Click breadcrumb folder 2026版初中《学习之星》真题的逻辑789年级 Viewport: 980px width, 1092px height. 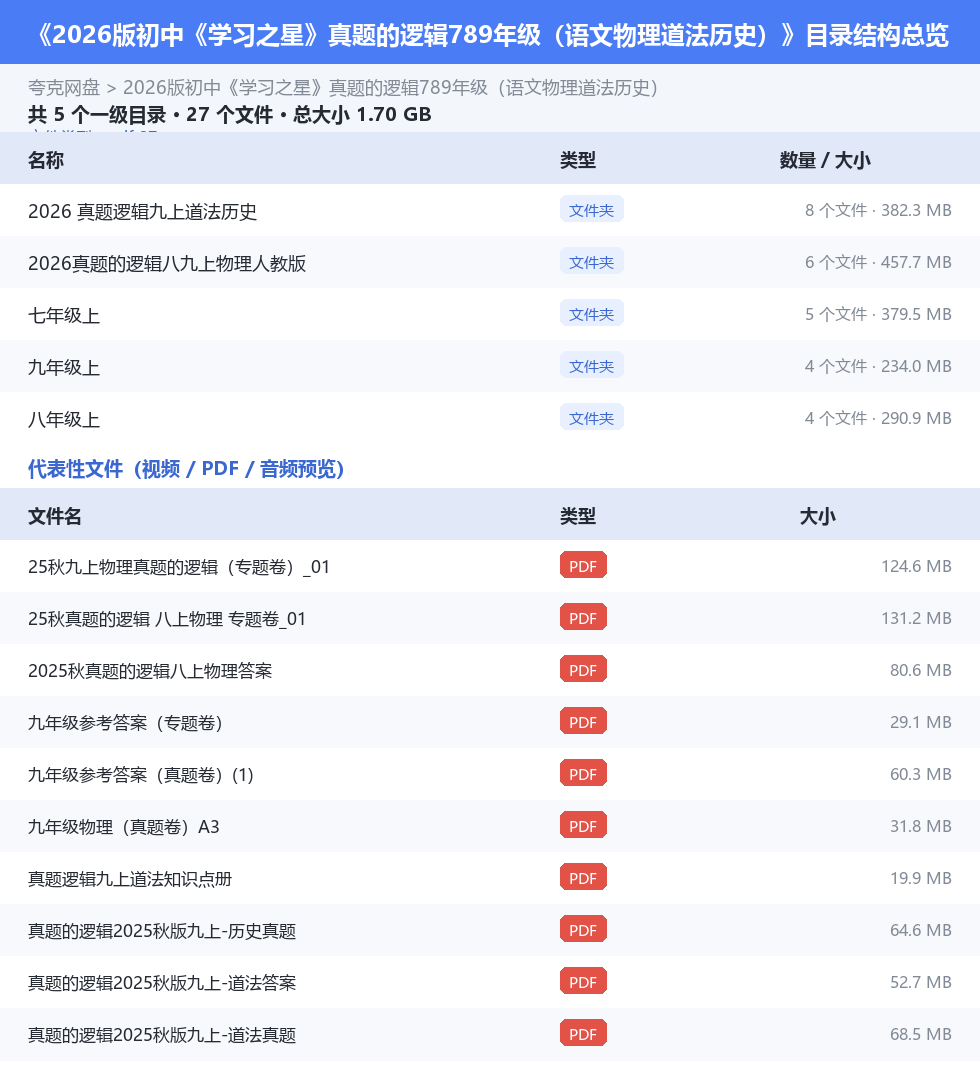coord(390,88)
